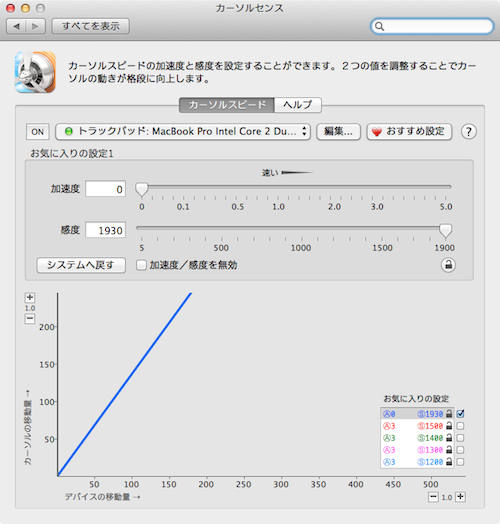Enable 加速度／感度を無効 checkbox

141,265
